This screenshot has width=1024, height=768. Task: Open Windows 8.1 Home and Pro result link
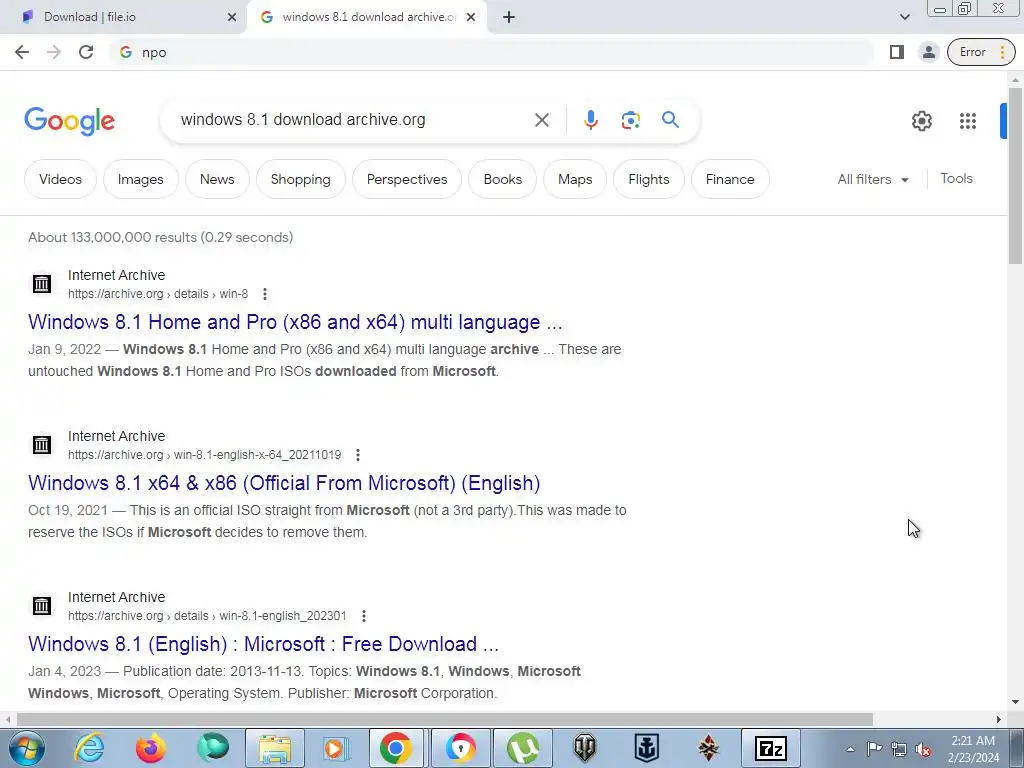point(295,322)
